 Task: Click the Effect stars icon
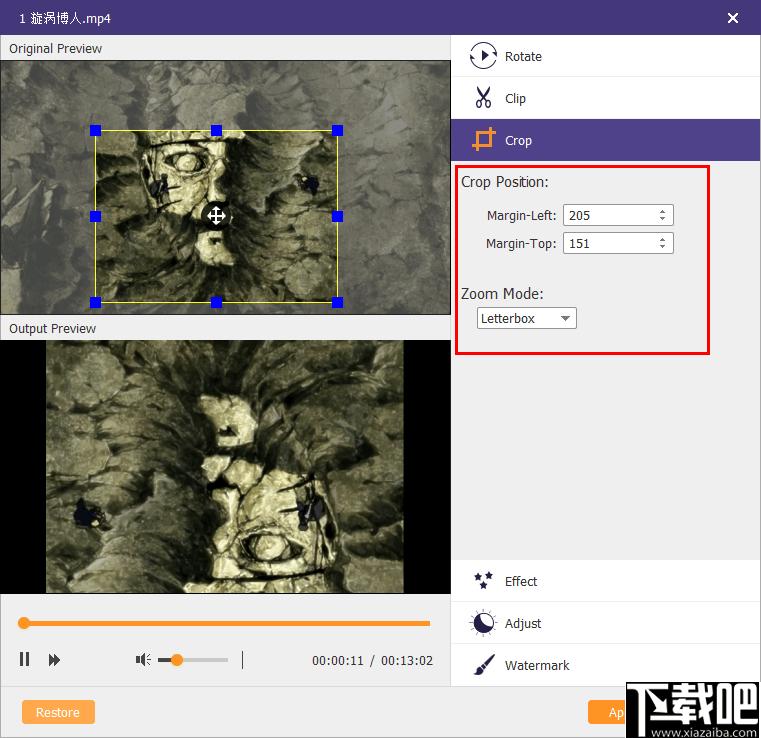(483, 580)
